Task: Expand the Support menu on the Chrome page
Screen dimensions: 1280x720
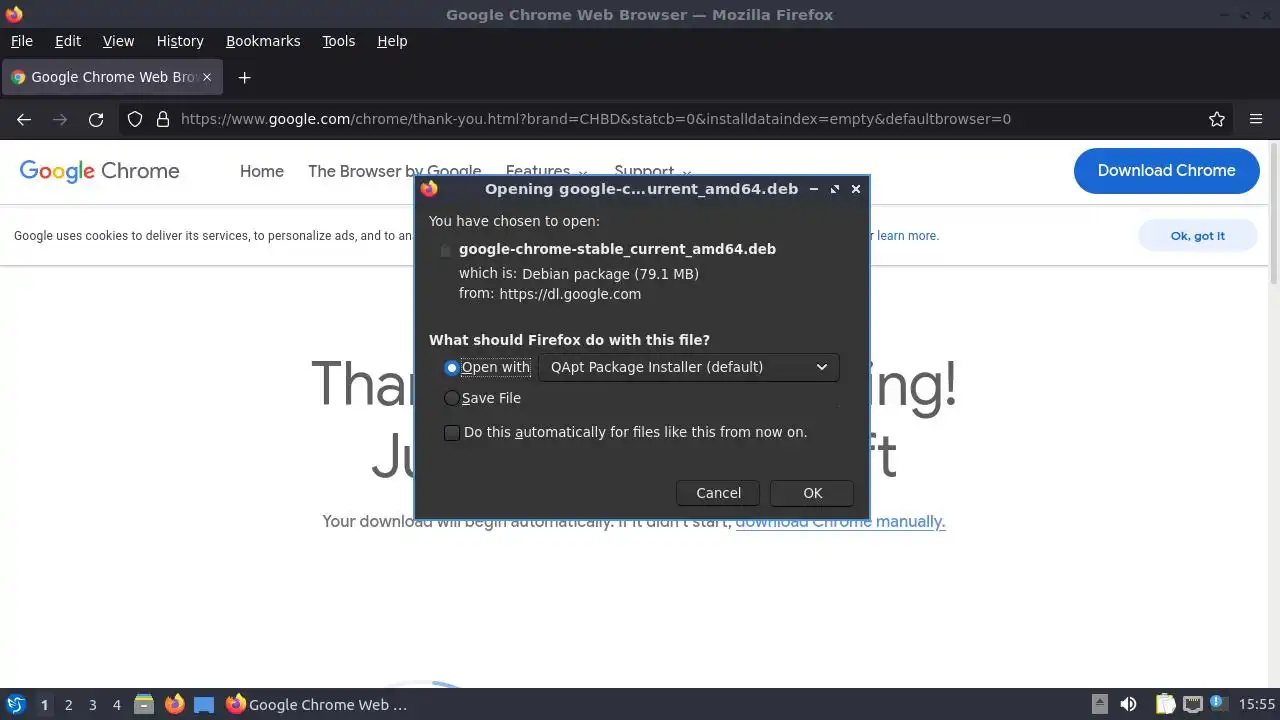Action: (654, 171)
